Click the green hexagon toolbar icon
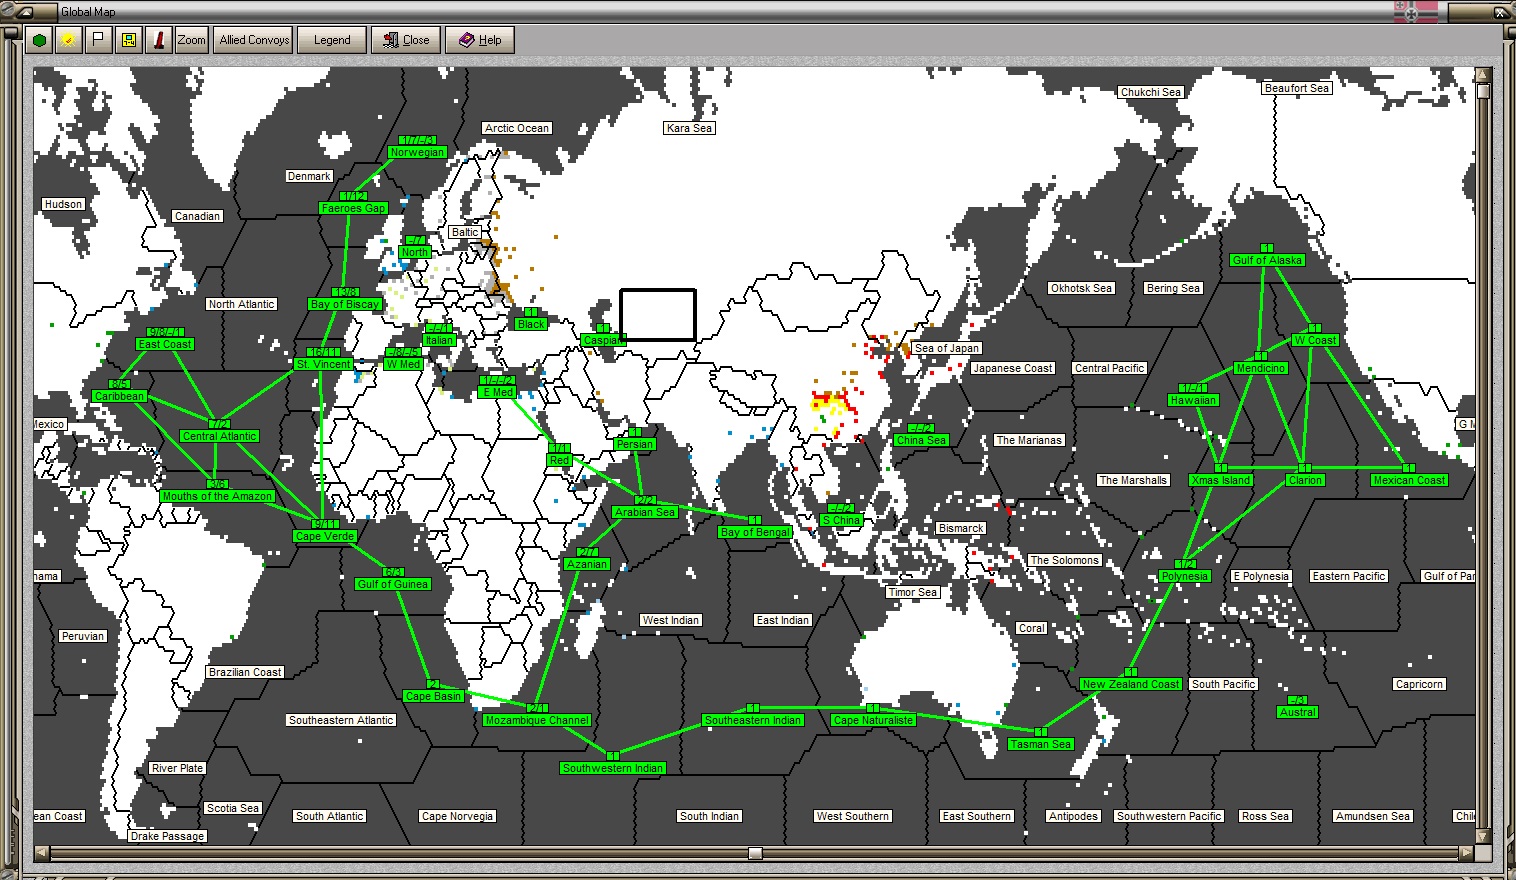Screen dimensions: 1516x880 click(x=39, y=40)
